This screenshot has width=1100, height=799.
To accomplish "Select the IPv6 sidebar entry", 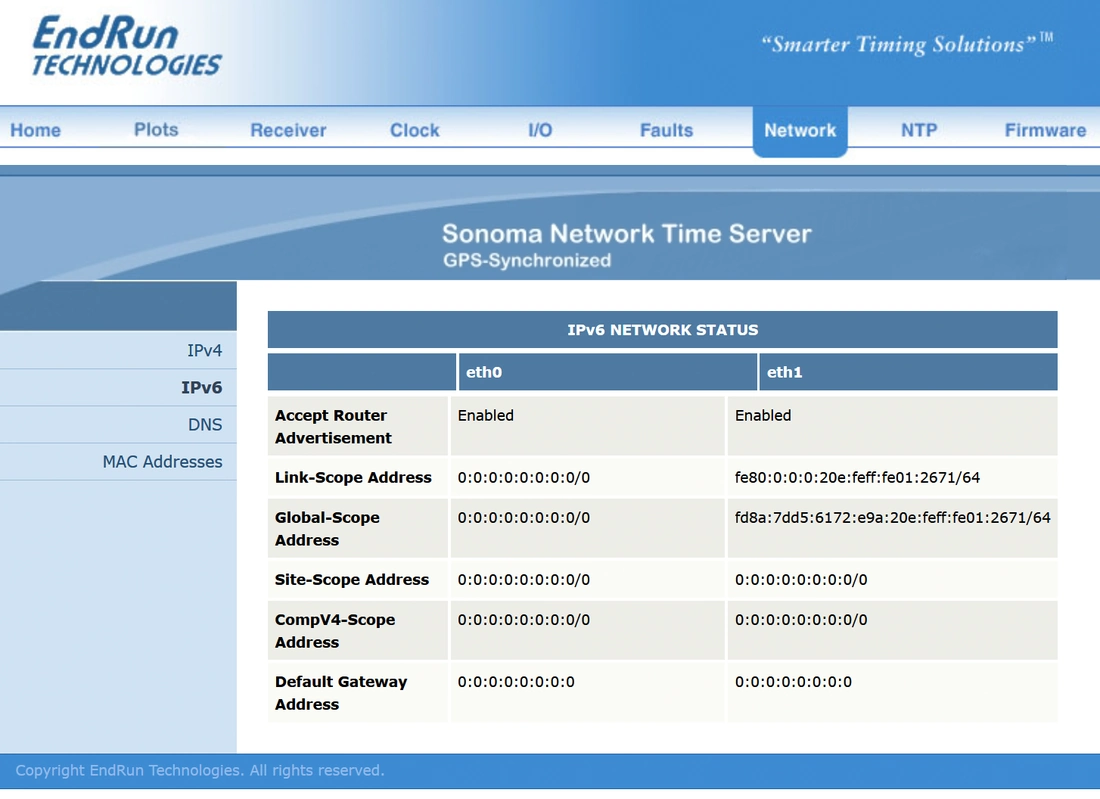I will pyautogui.click(x=201, y=387).
